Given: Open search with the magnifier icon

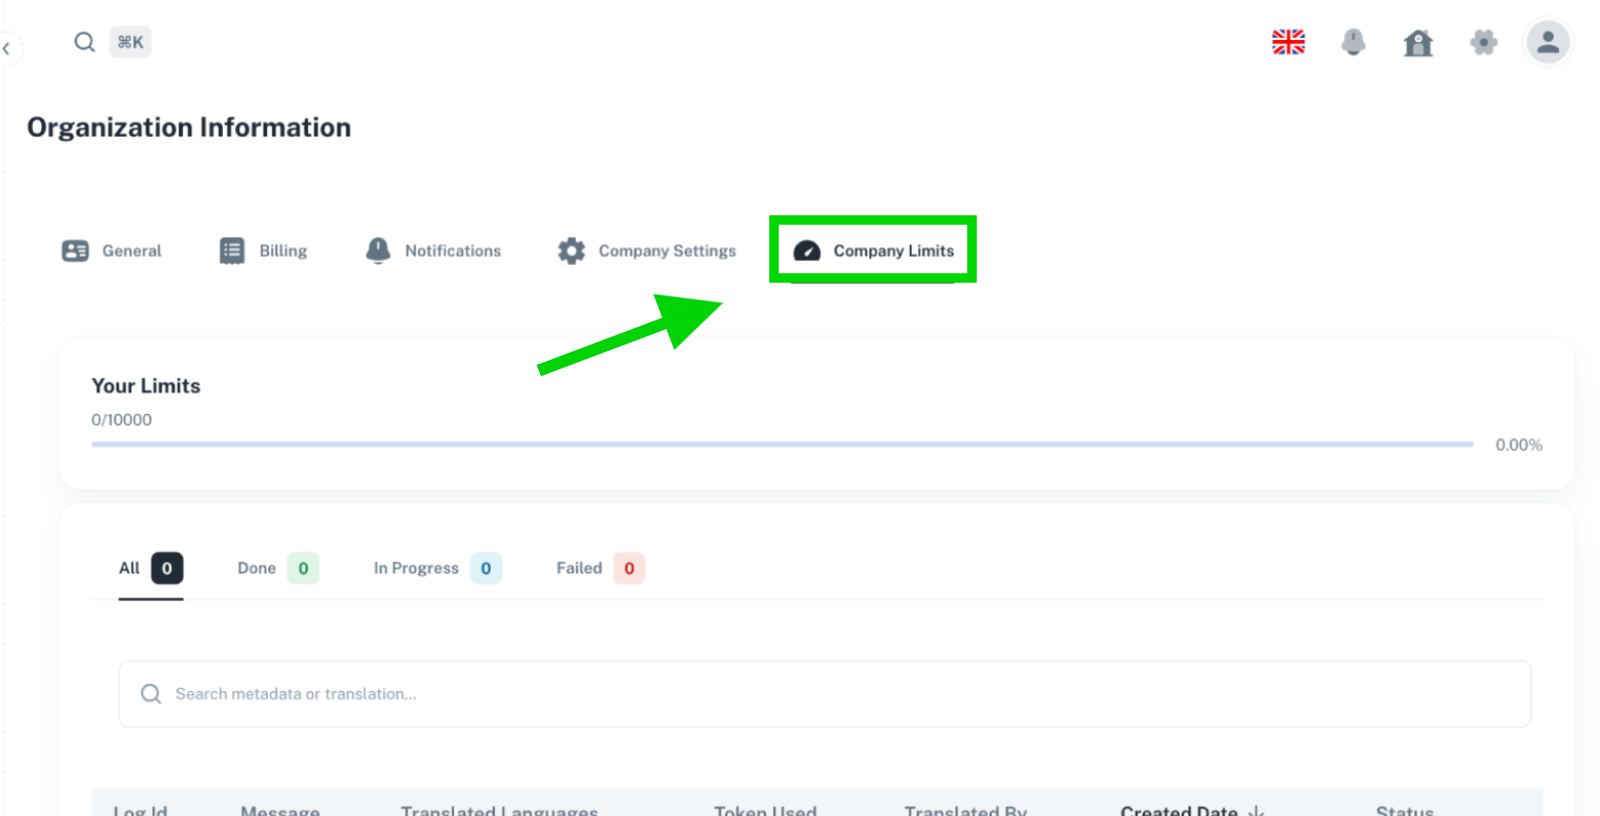Looking at the screenshot, I should (84, 42).
